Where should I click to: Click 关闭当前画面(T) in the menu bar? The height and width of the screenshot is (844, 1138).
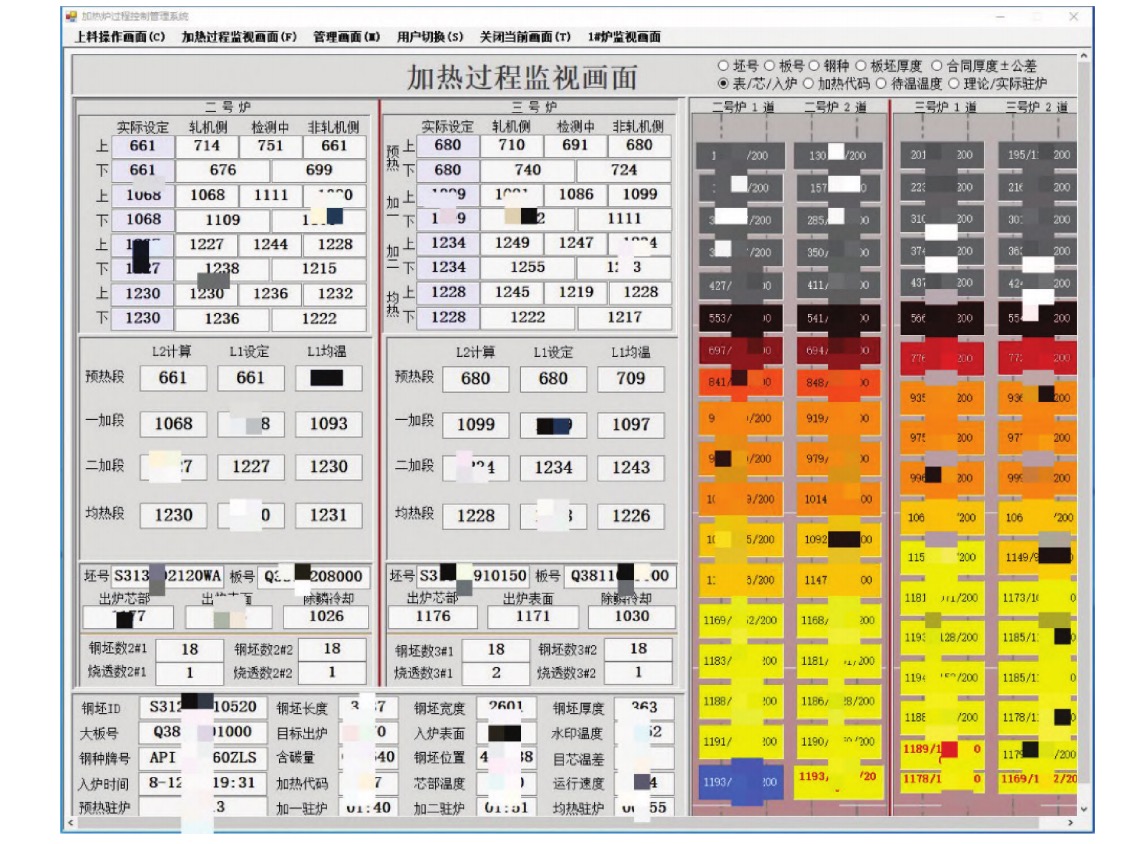point(525,37)
